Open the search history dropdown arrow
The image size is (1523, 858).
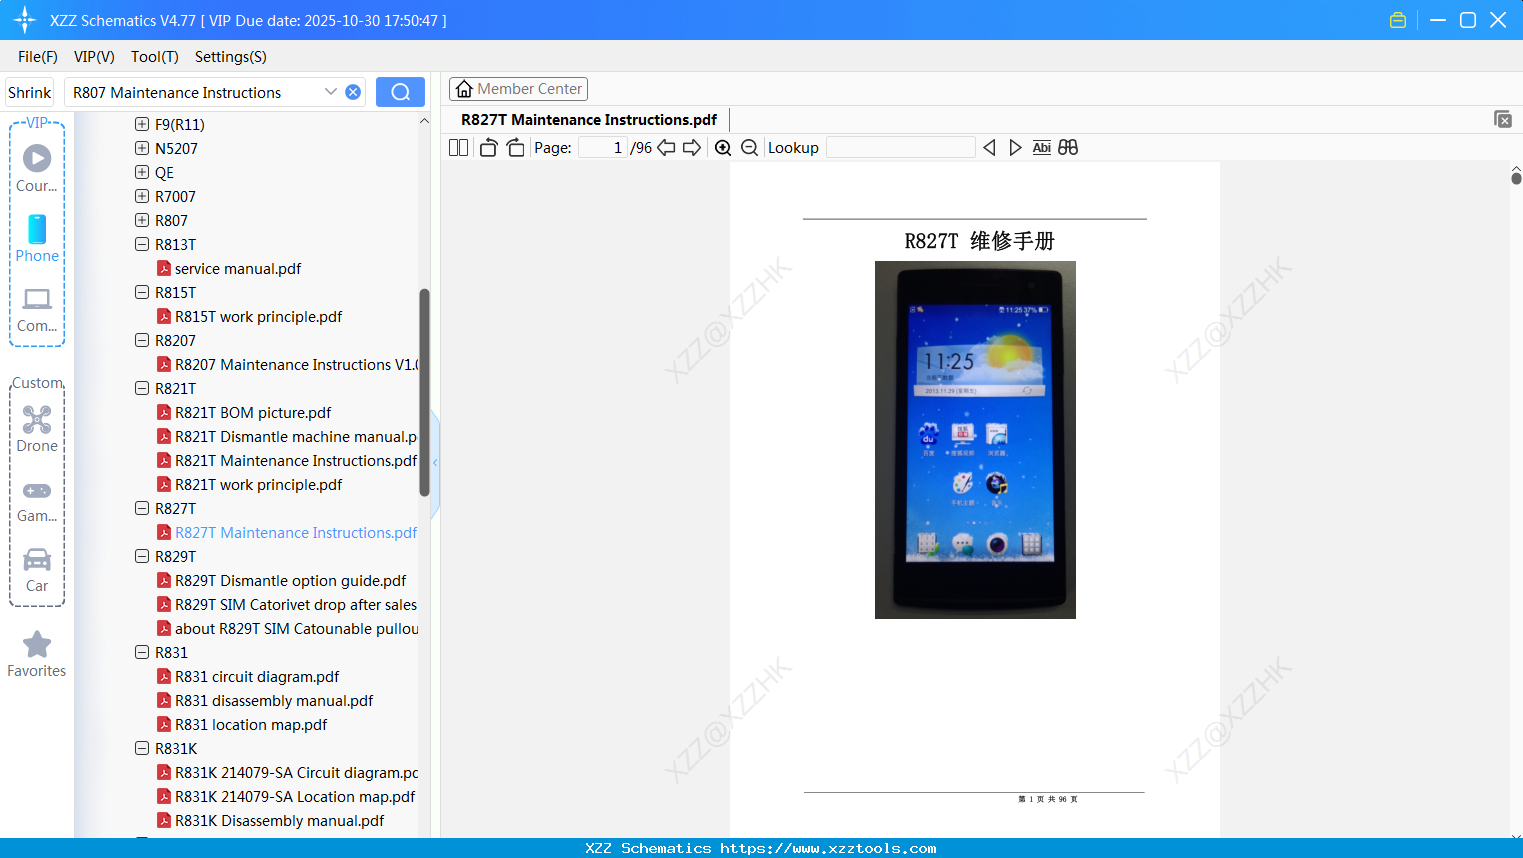(330, 91)
